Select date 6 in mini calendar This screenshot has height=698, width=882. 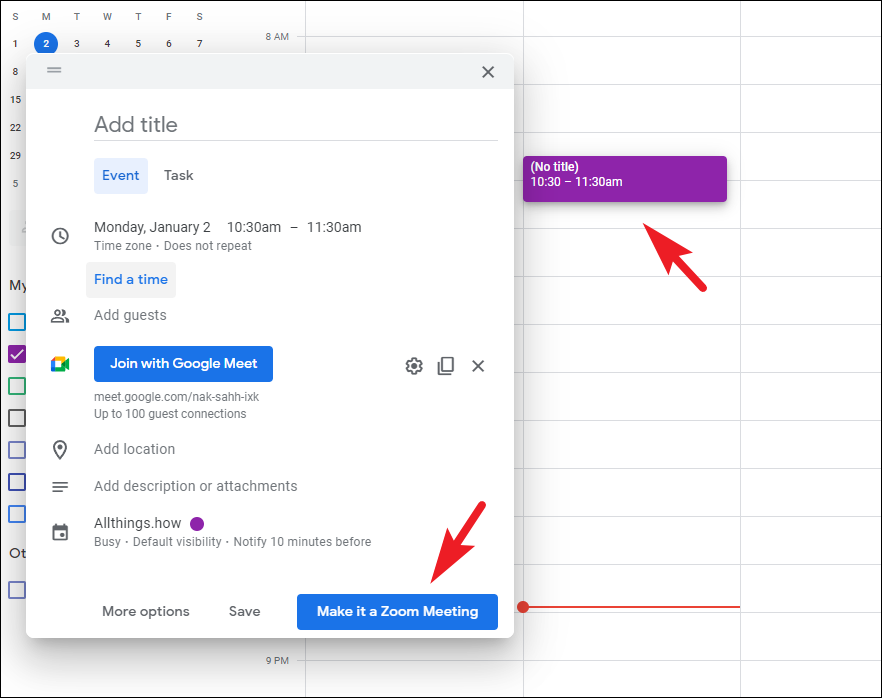click(x=169, y=44)
